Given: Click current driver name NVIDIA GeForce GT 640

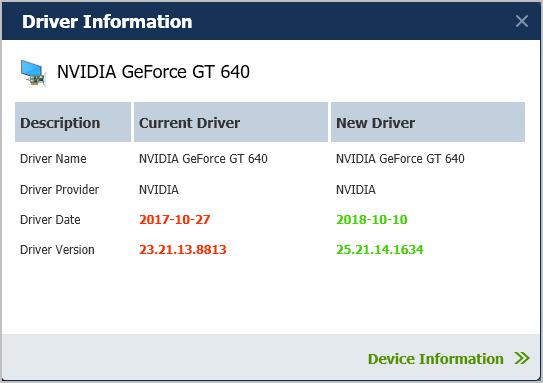Looking at the screenshot, I should (203, 159).
